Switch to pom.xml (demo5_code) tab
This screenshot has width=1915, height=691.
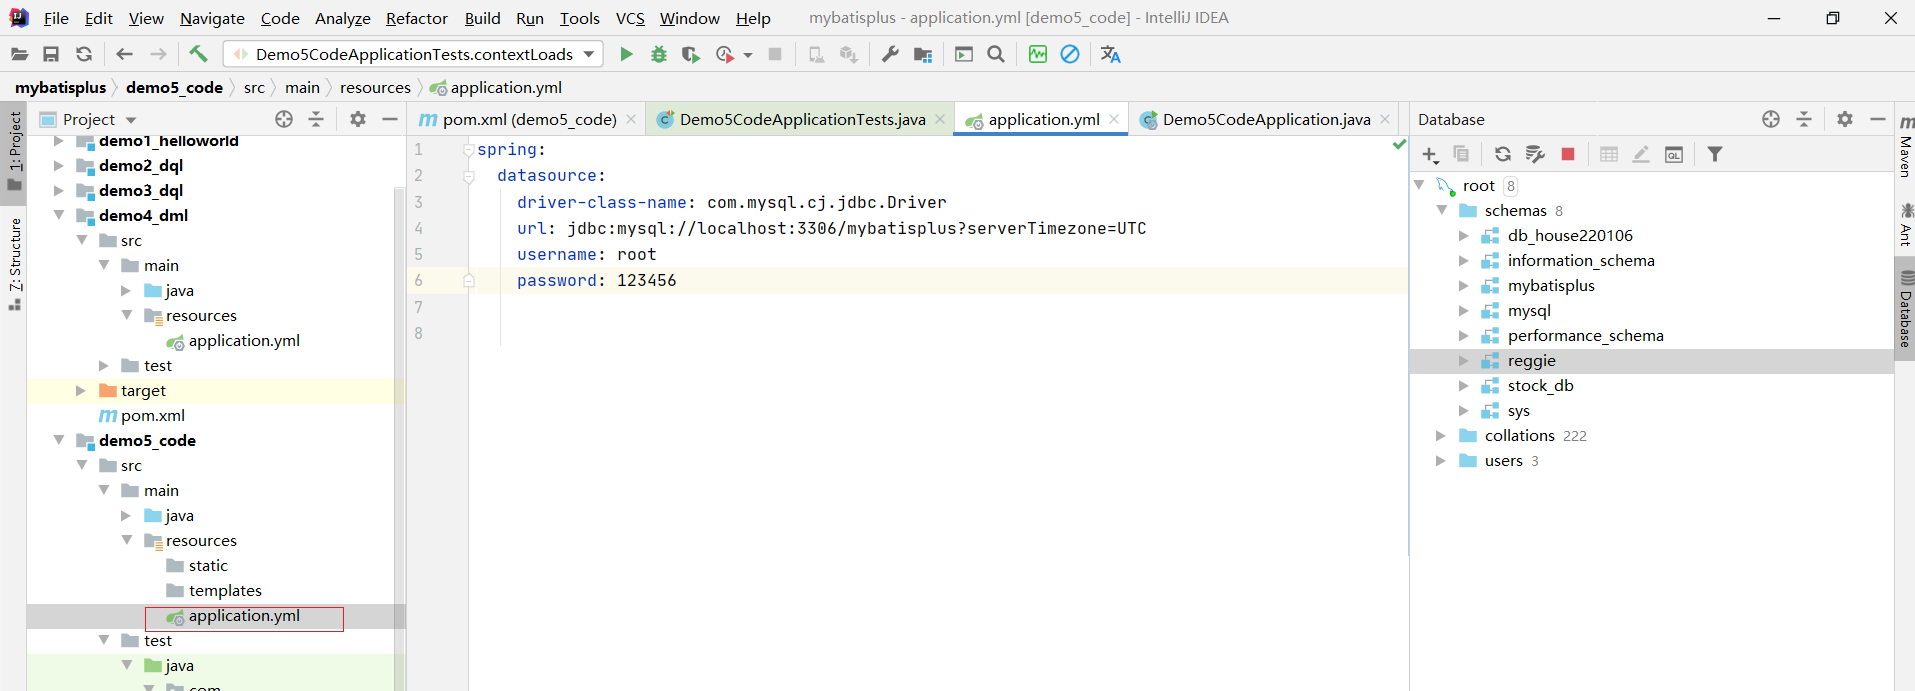click(x=527, y=119)
